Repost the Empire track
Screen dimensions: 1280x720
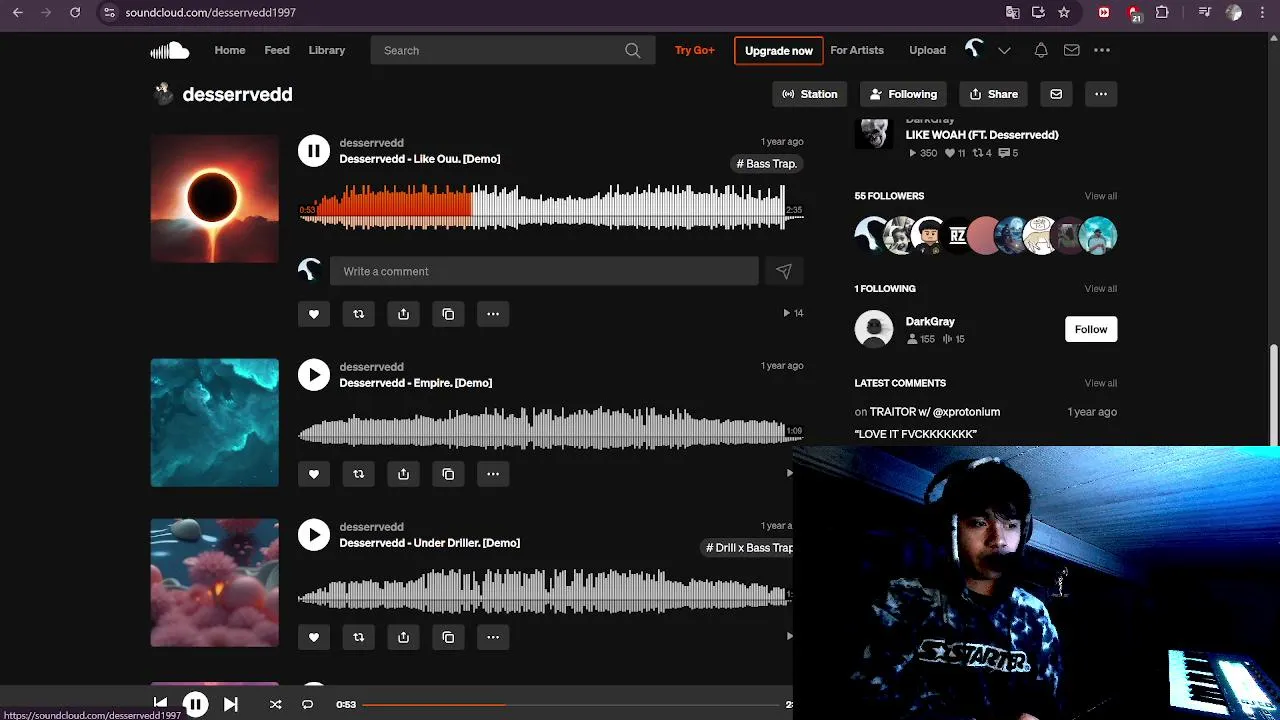pyautogui.click(x=359, y=474)
